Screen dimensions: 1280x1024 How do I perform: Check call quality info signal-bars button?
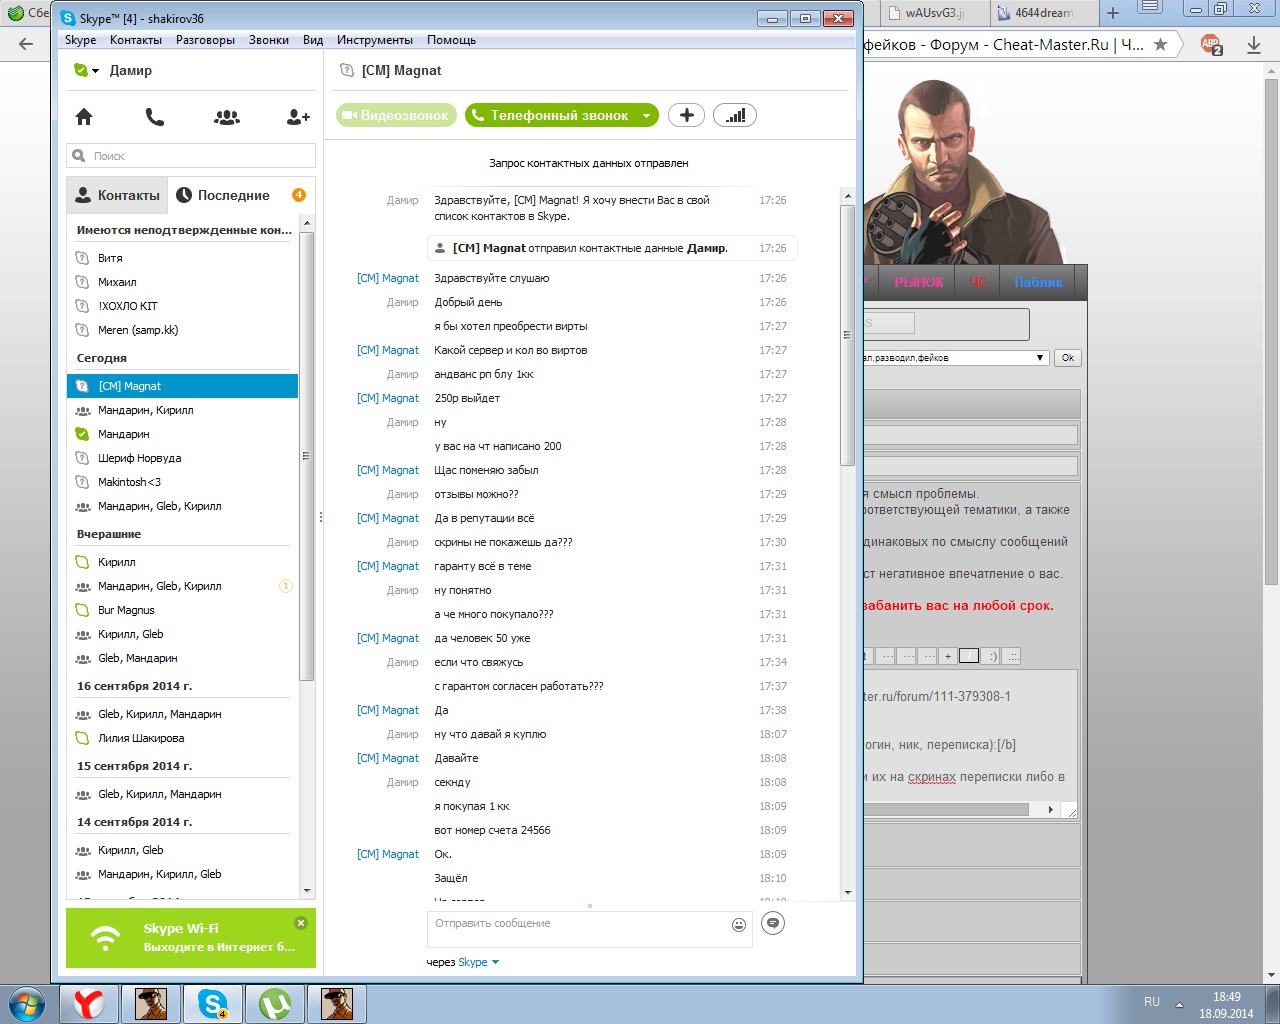(x=735, y=115)
